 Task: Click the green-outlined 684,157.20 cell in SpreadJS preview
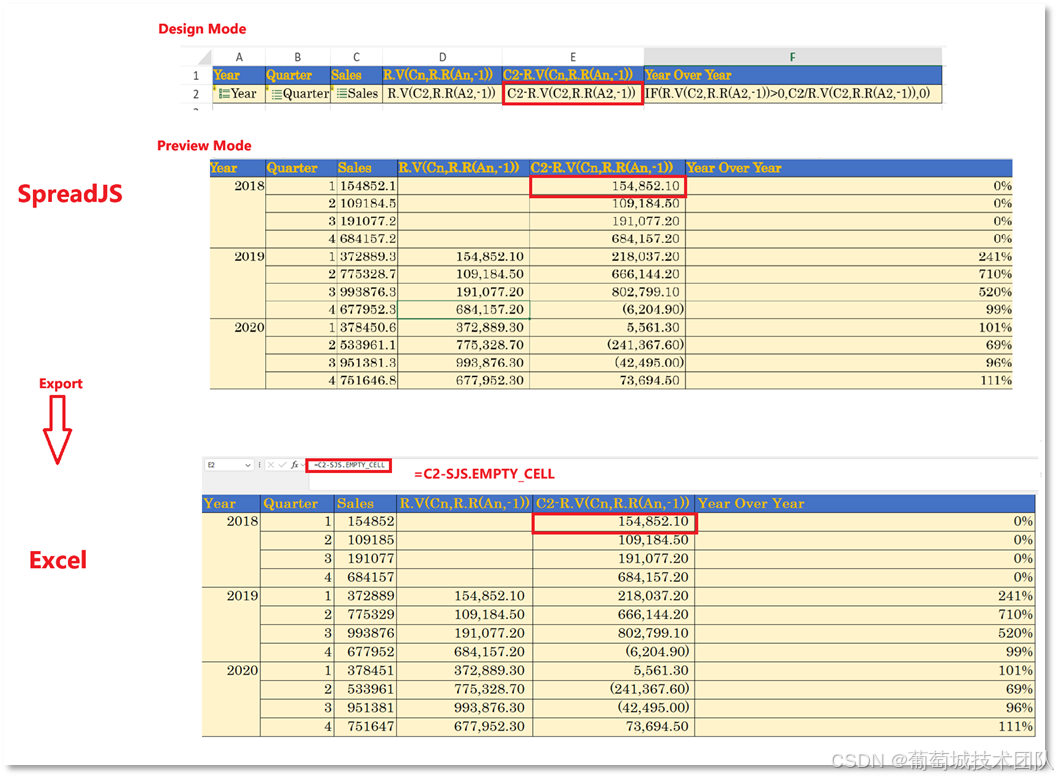tap(464, 310)
